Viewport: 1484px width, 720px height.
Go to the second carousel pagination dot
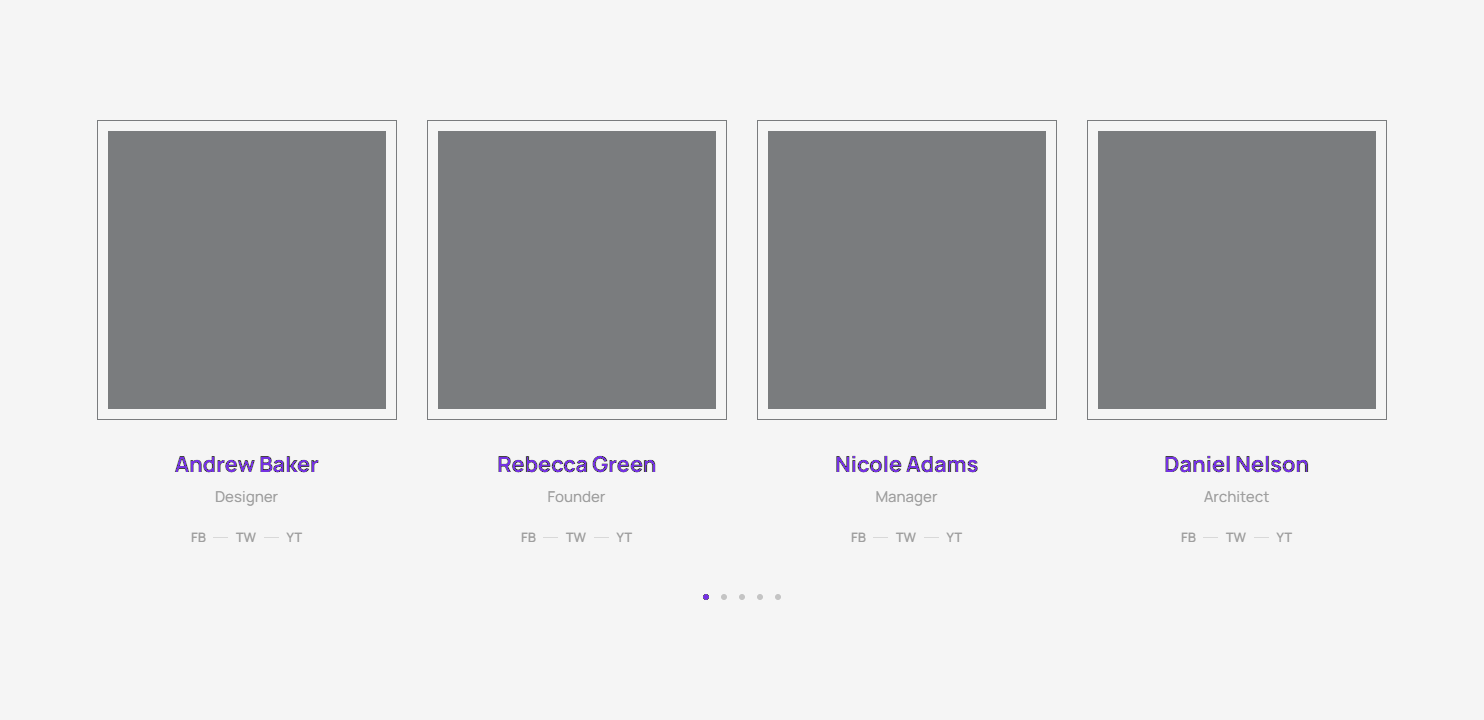point(724,597)
